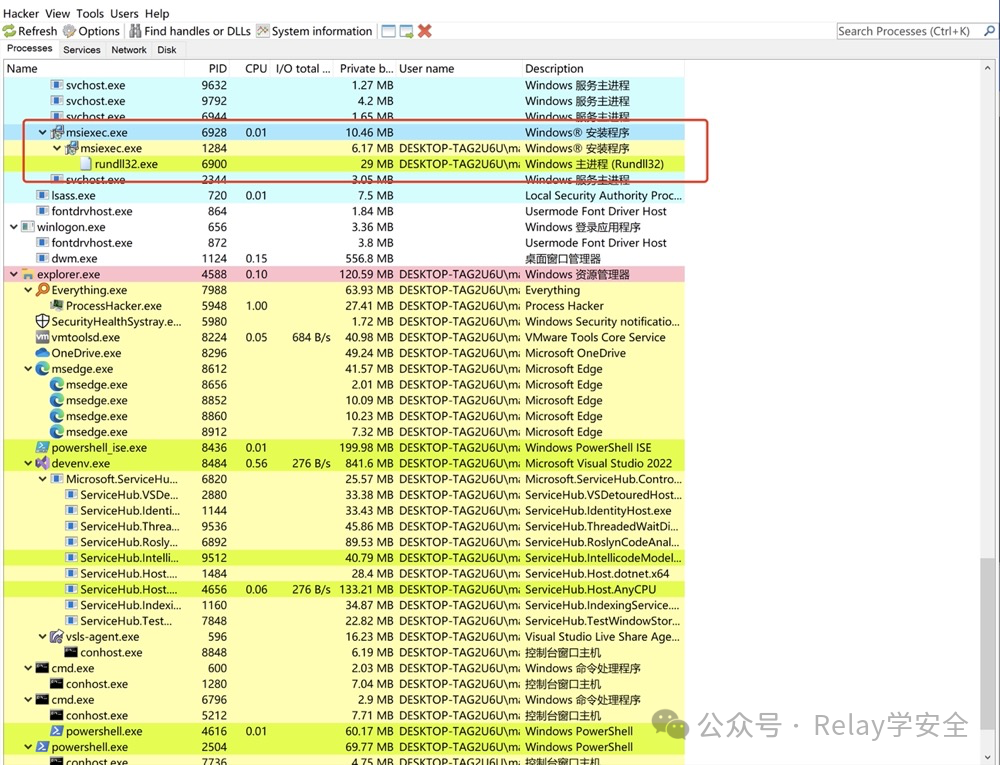This screenshot has height=765, width=1000.
Task: Switch to the Network tab
Action: coord(129,50)
